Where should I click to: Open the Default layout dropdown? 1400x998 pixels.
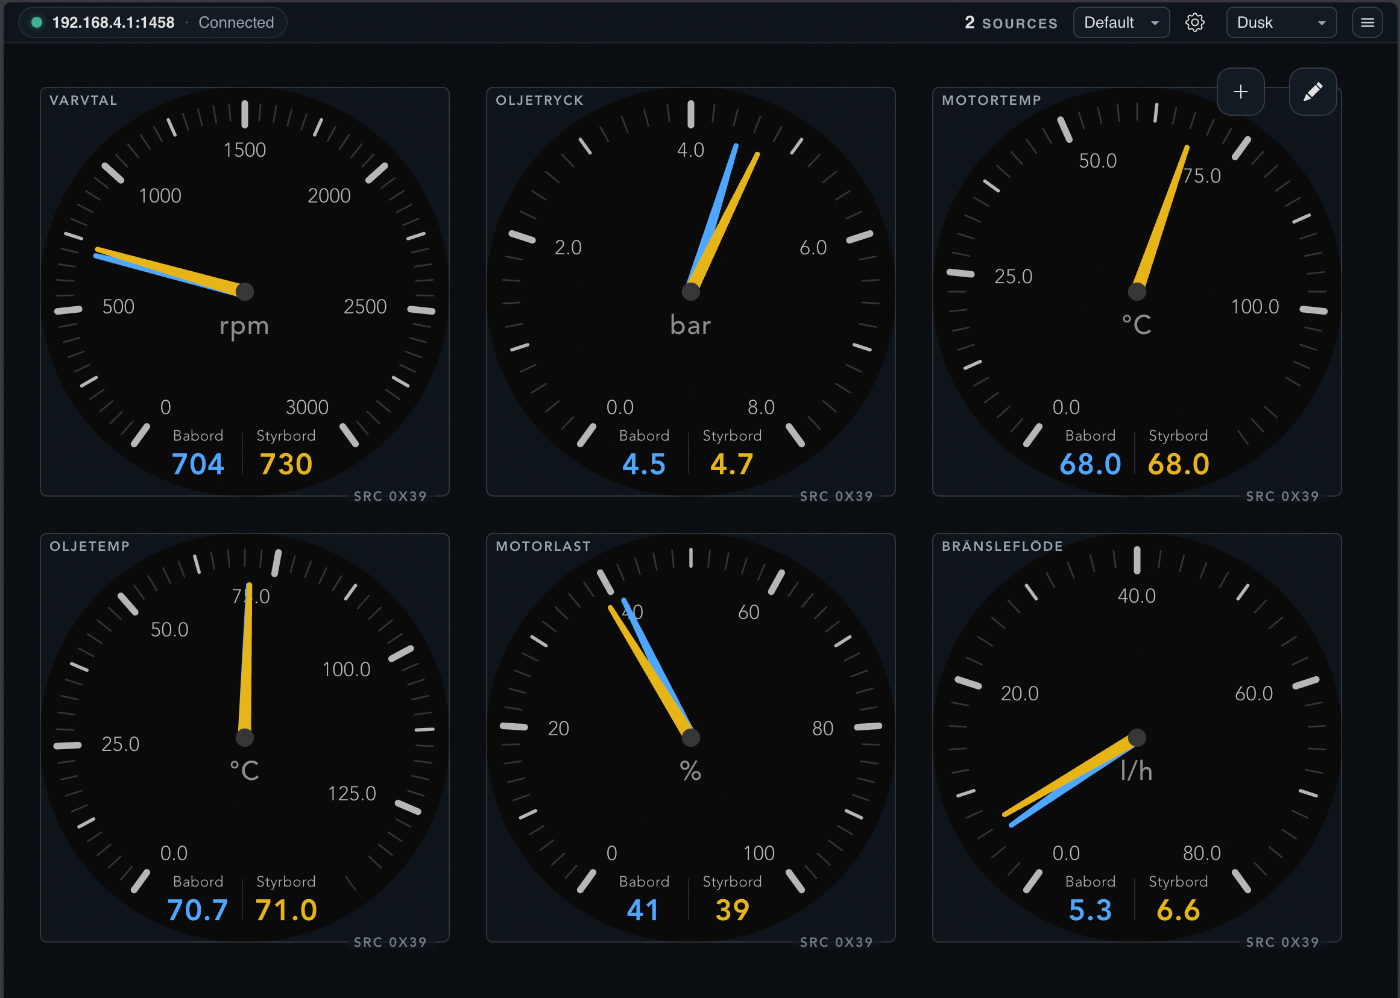click(1121, 22)
